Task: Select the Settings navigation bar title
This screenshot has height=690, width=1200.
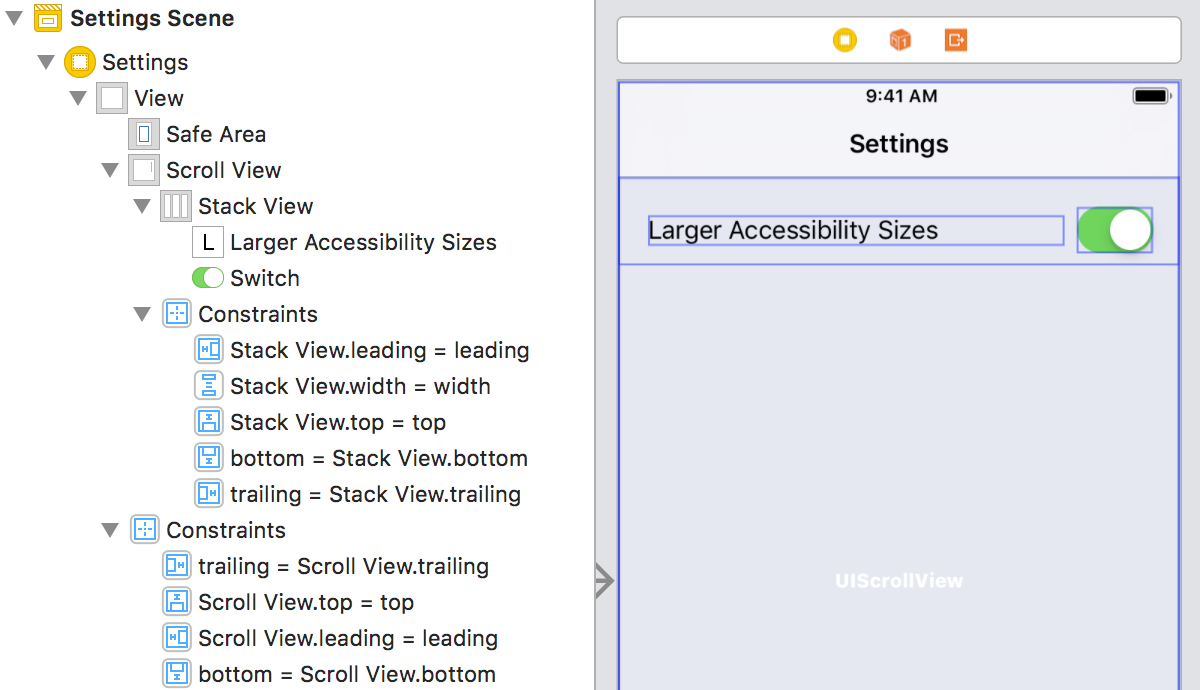Action: click(x=898, y=143)
